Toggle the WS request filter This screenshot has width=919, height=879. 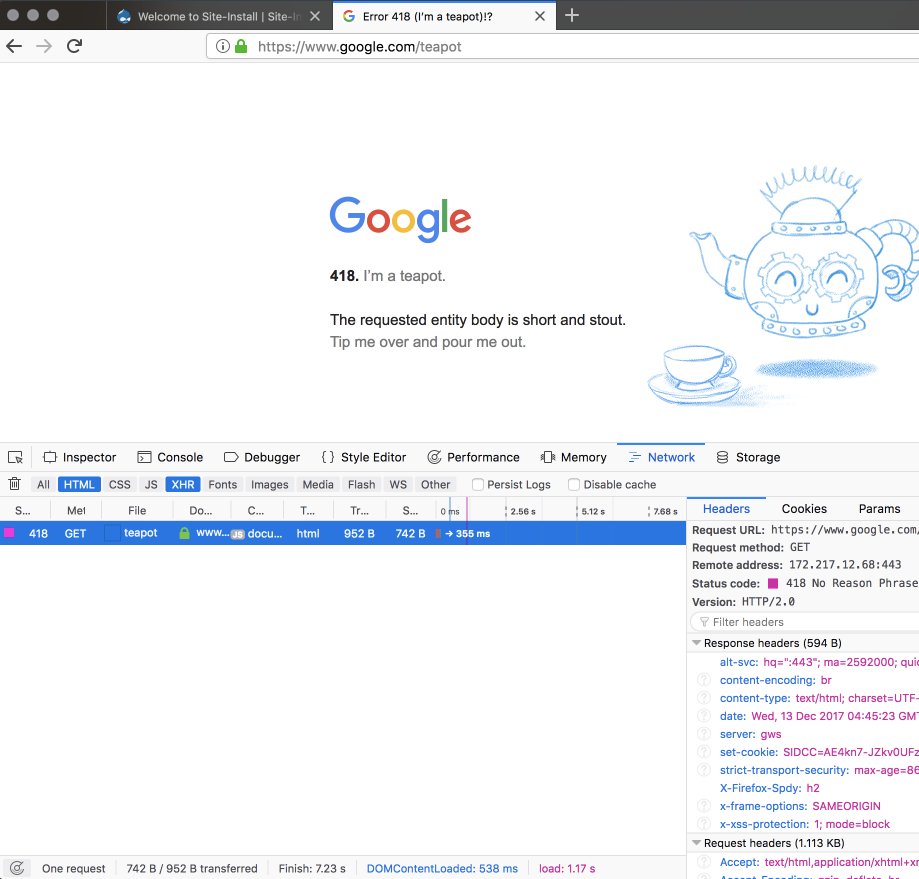point(398,485)
